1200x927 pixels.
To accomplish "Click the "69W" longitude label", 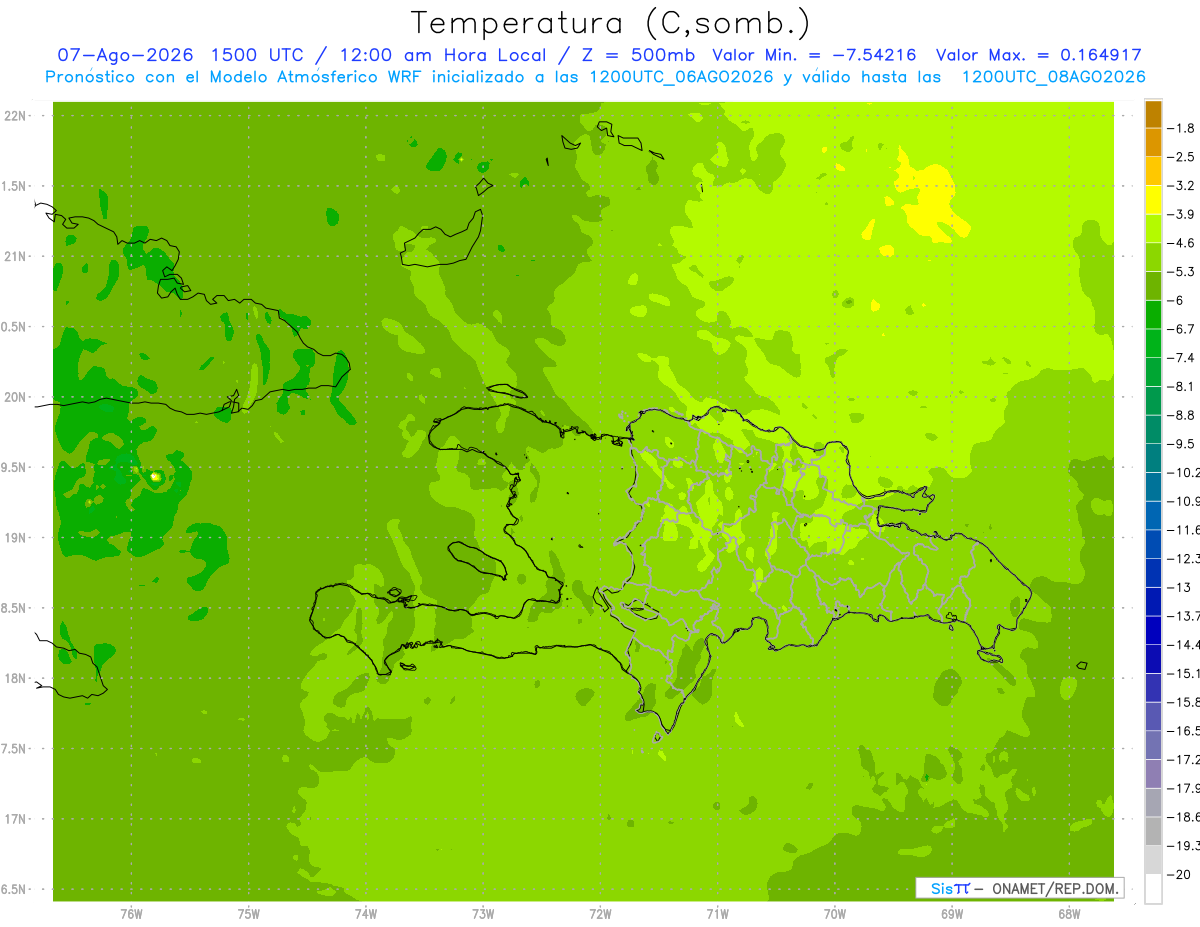I will point(952,913).
